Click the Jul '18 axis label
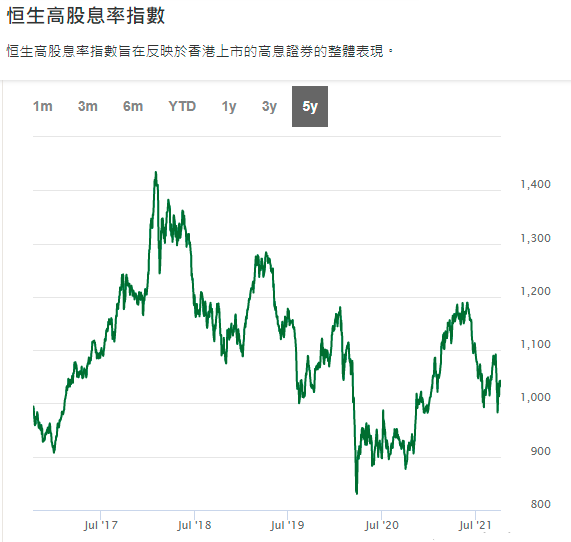This screenshot has height=542, width=571. [194, 525]
